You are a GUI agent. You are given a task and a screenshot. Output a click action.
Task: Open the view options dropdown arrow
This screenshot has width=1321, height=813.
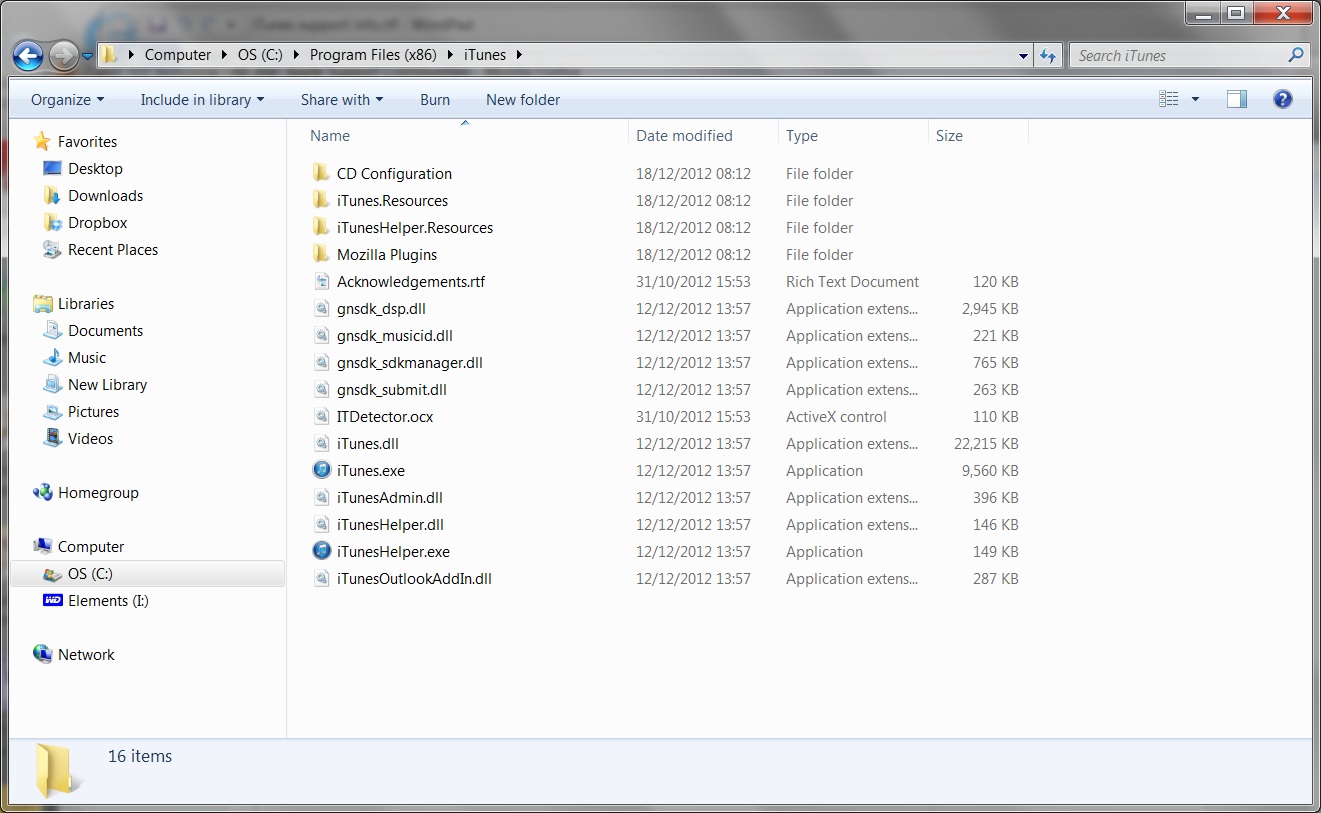click(x=1195, y=100)
